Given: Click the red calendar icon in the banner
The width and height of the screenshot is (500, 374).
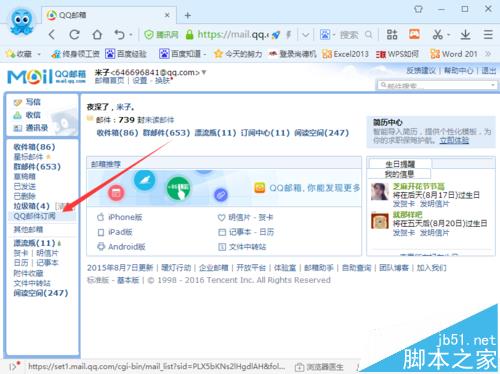Looking at the screenshot, I should (x=116, y=193).
